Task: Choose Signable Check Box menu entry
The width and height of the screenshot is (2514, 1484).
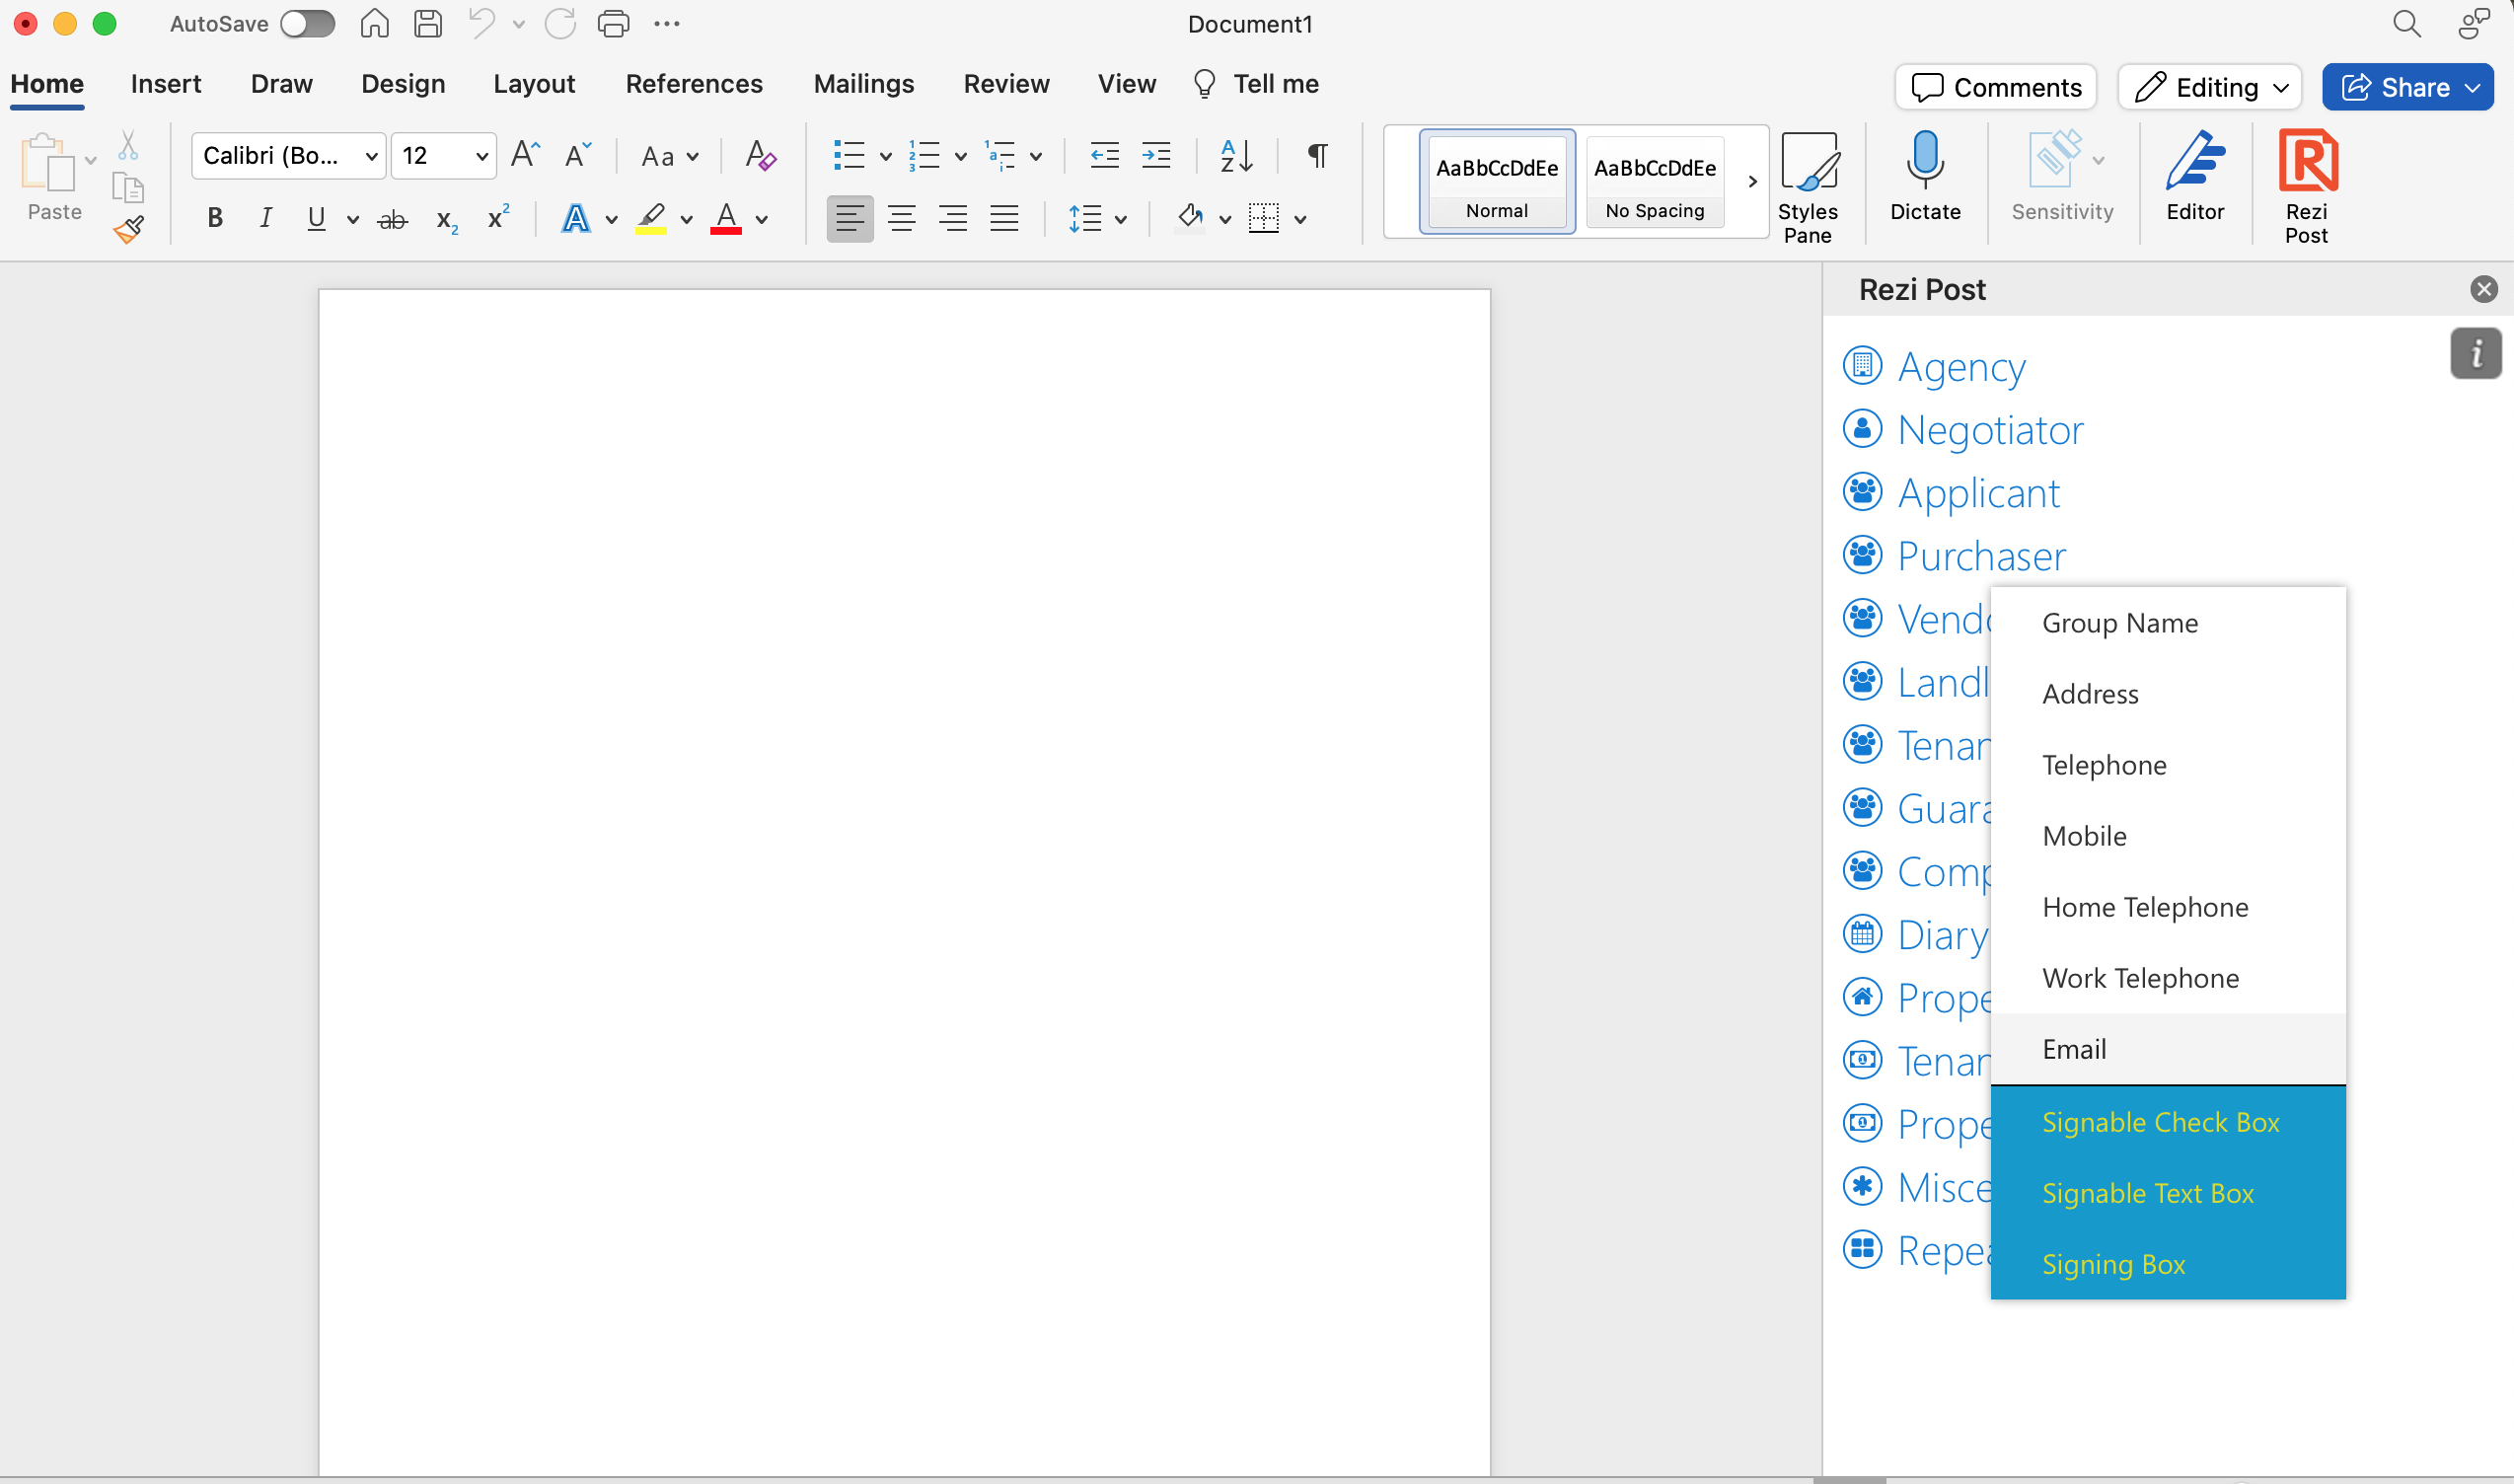Action: pyautogui.click(x=2168, y=1122)
